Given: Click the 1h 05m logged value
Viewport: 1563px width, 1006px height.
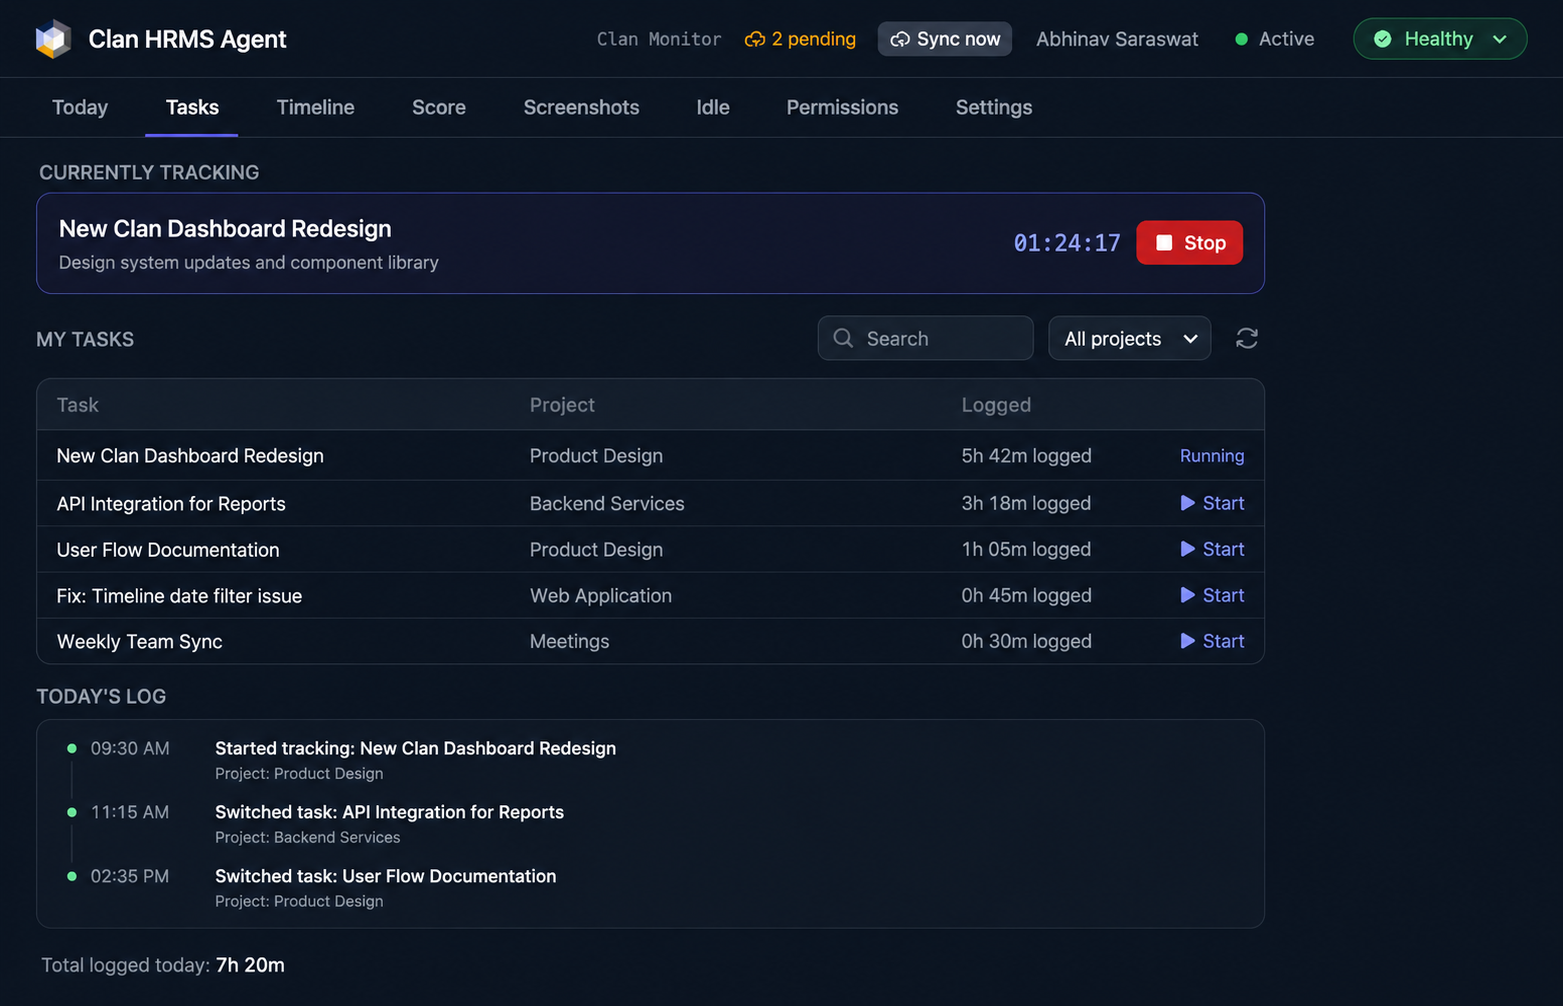Looking at the screenshot, I should tap(1026, 549).
